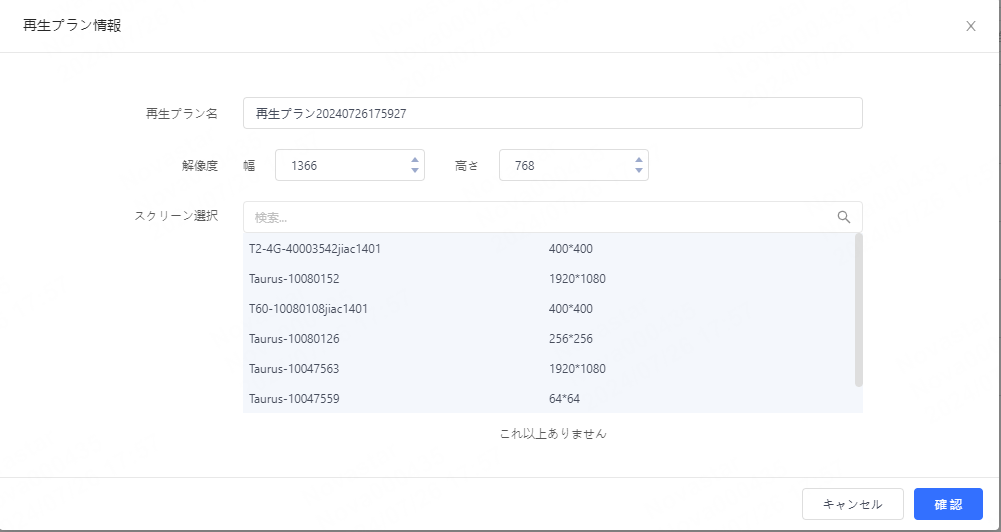This screenshot has width=1001, height=532.
Task: Choose screen T60-10080108jiac1401
Action: point(308,308)
